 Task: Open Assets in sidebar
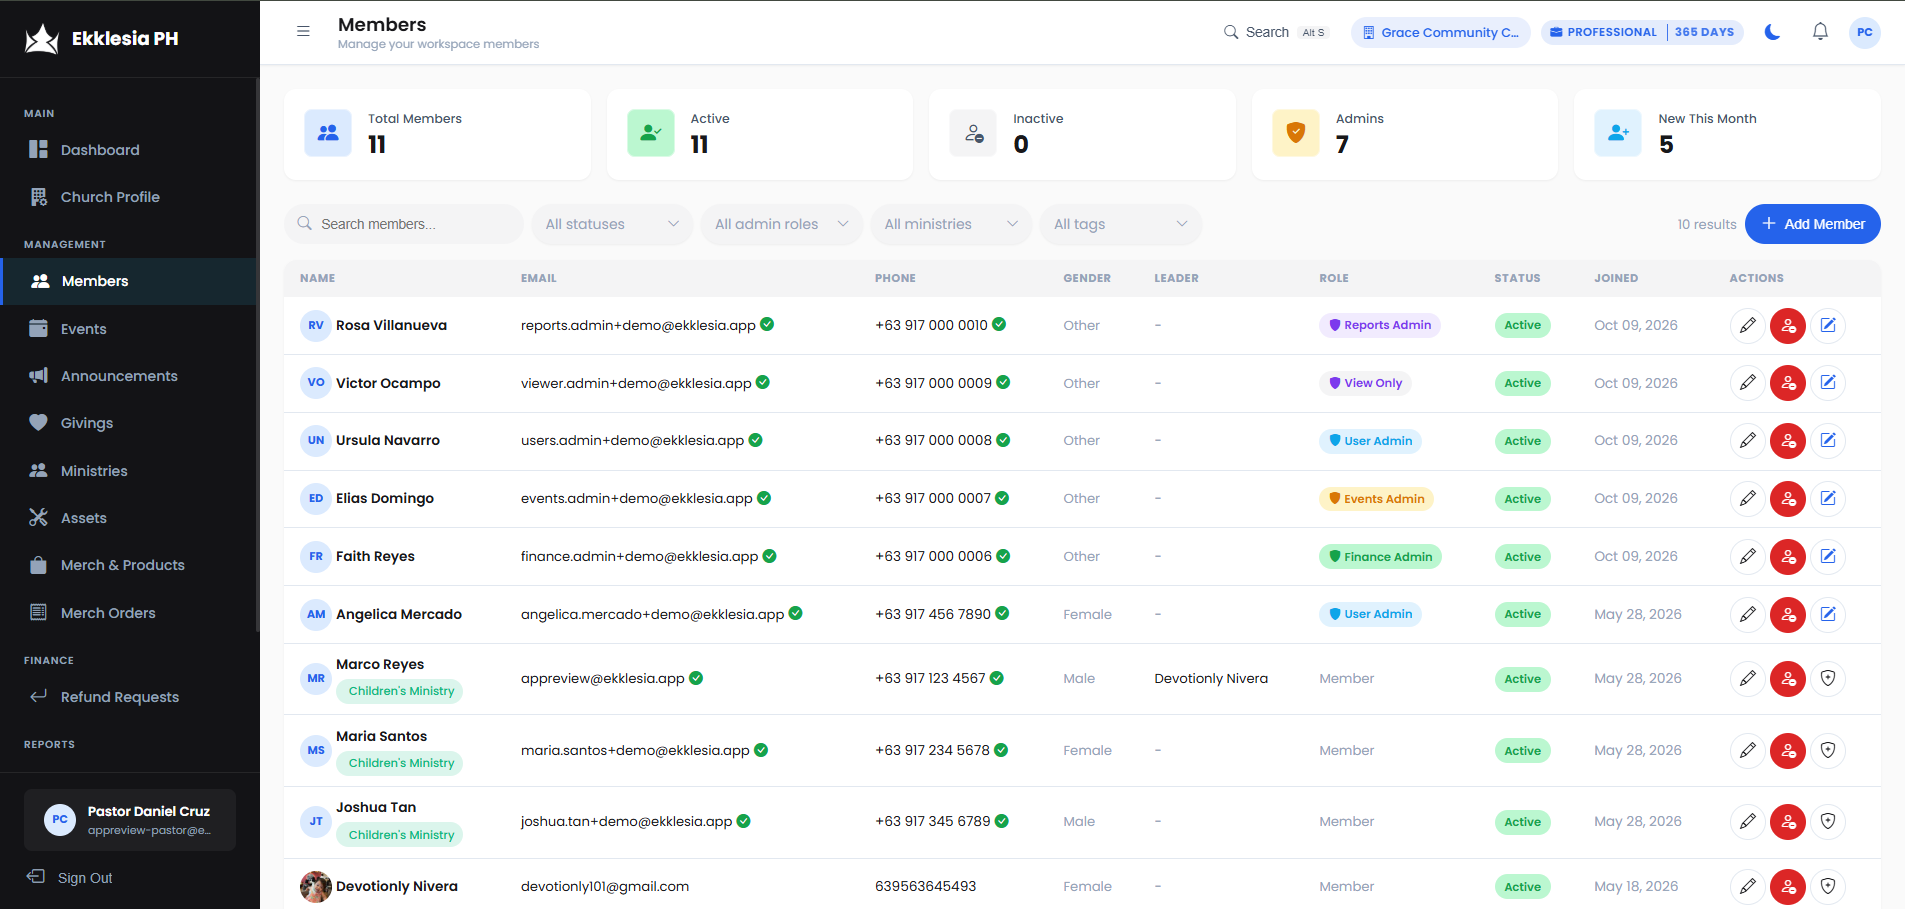tap(130, 518)
